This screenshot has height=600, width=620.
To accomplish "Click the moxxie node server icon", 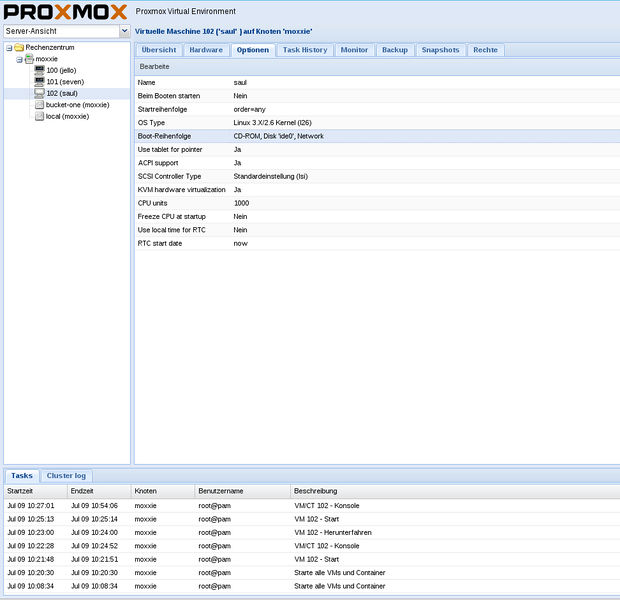I will point(29,59).
